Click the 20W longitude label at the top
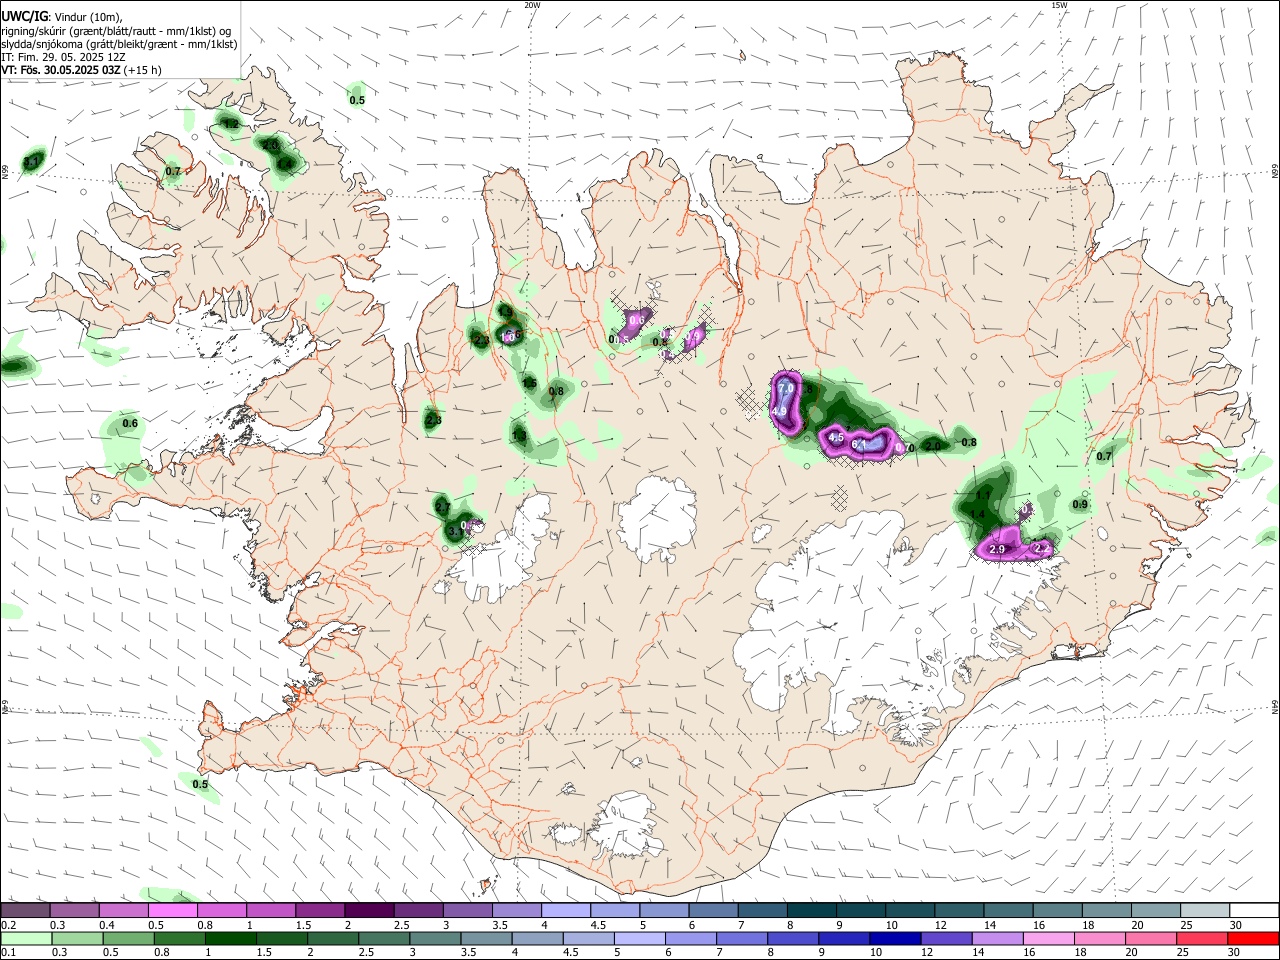Viewport: 1280px width, 960px height. point(532,5)
